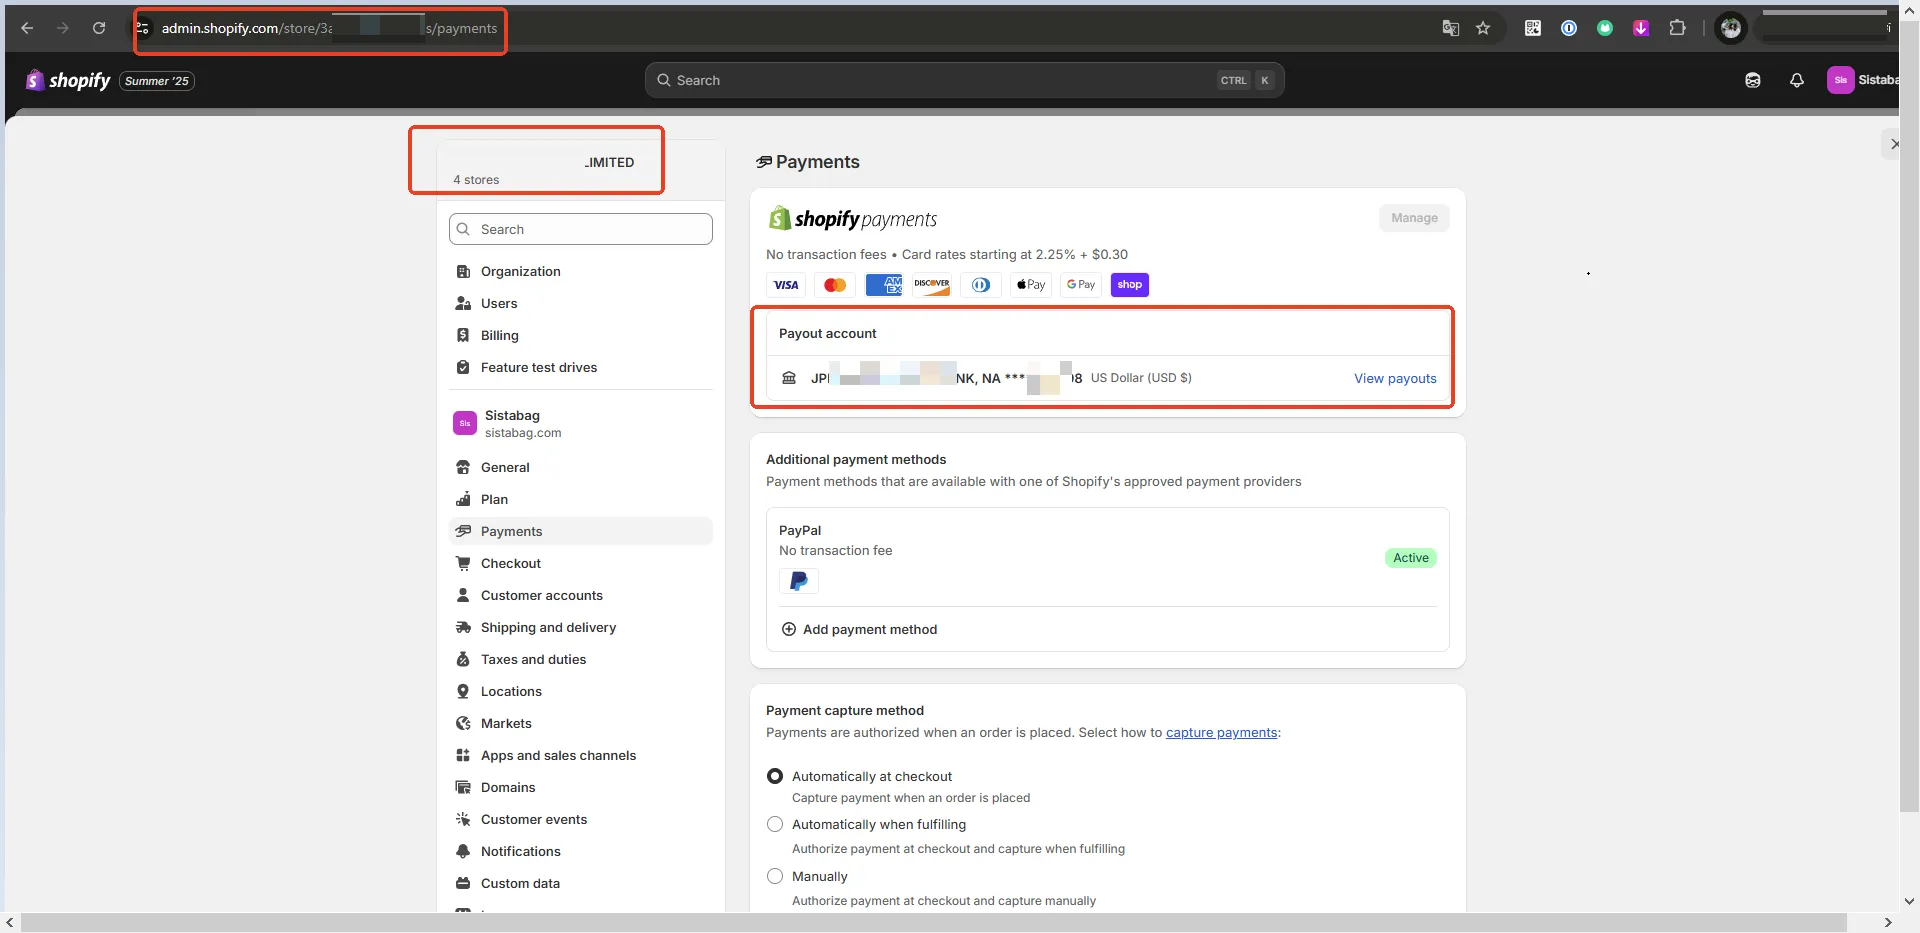The width and height of the screenshot is (1920, 933).
Task: Click the PayPal logo icon
Action: point(798,581)
